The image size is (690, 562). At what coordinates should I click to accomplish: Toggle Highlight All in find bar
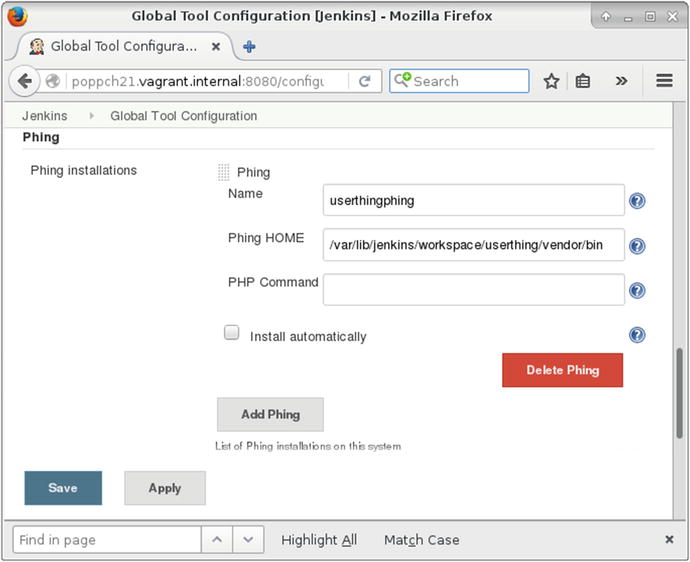click(318, 540)
